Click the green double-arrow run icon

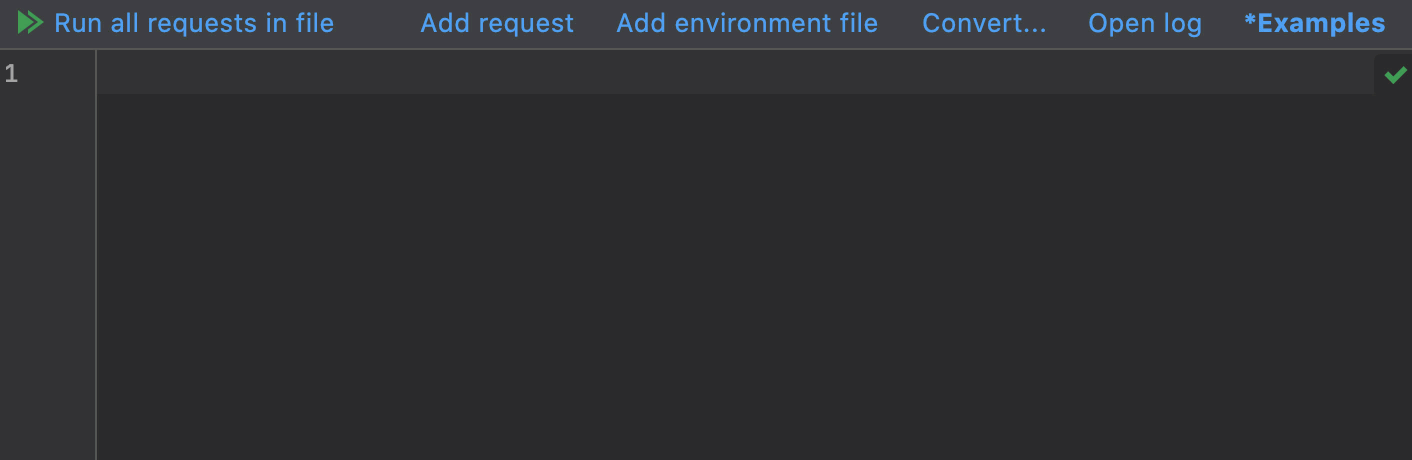coord(30,23)
